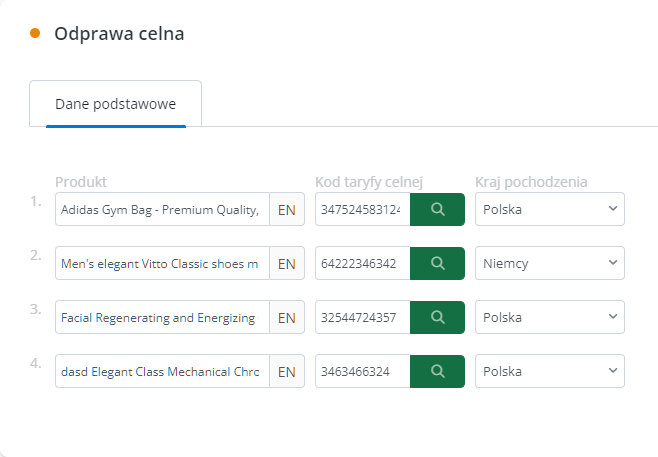Screen dimensions: 658x457
Task: Click EN language button for product 4
Action: 287,371
